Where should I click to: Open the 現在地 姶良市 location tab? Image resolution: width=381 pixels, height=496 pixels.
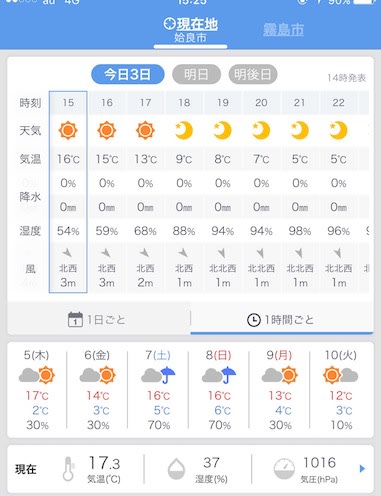point(190,30)
